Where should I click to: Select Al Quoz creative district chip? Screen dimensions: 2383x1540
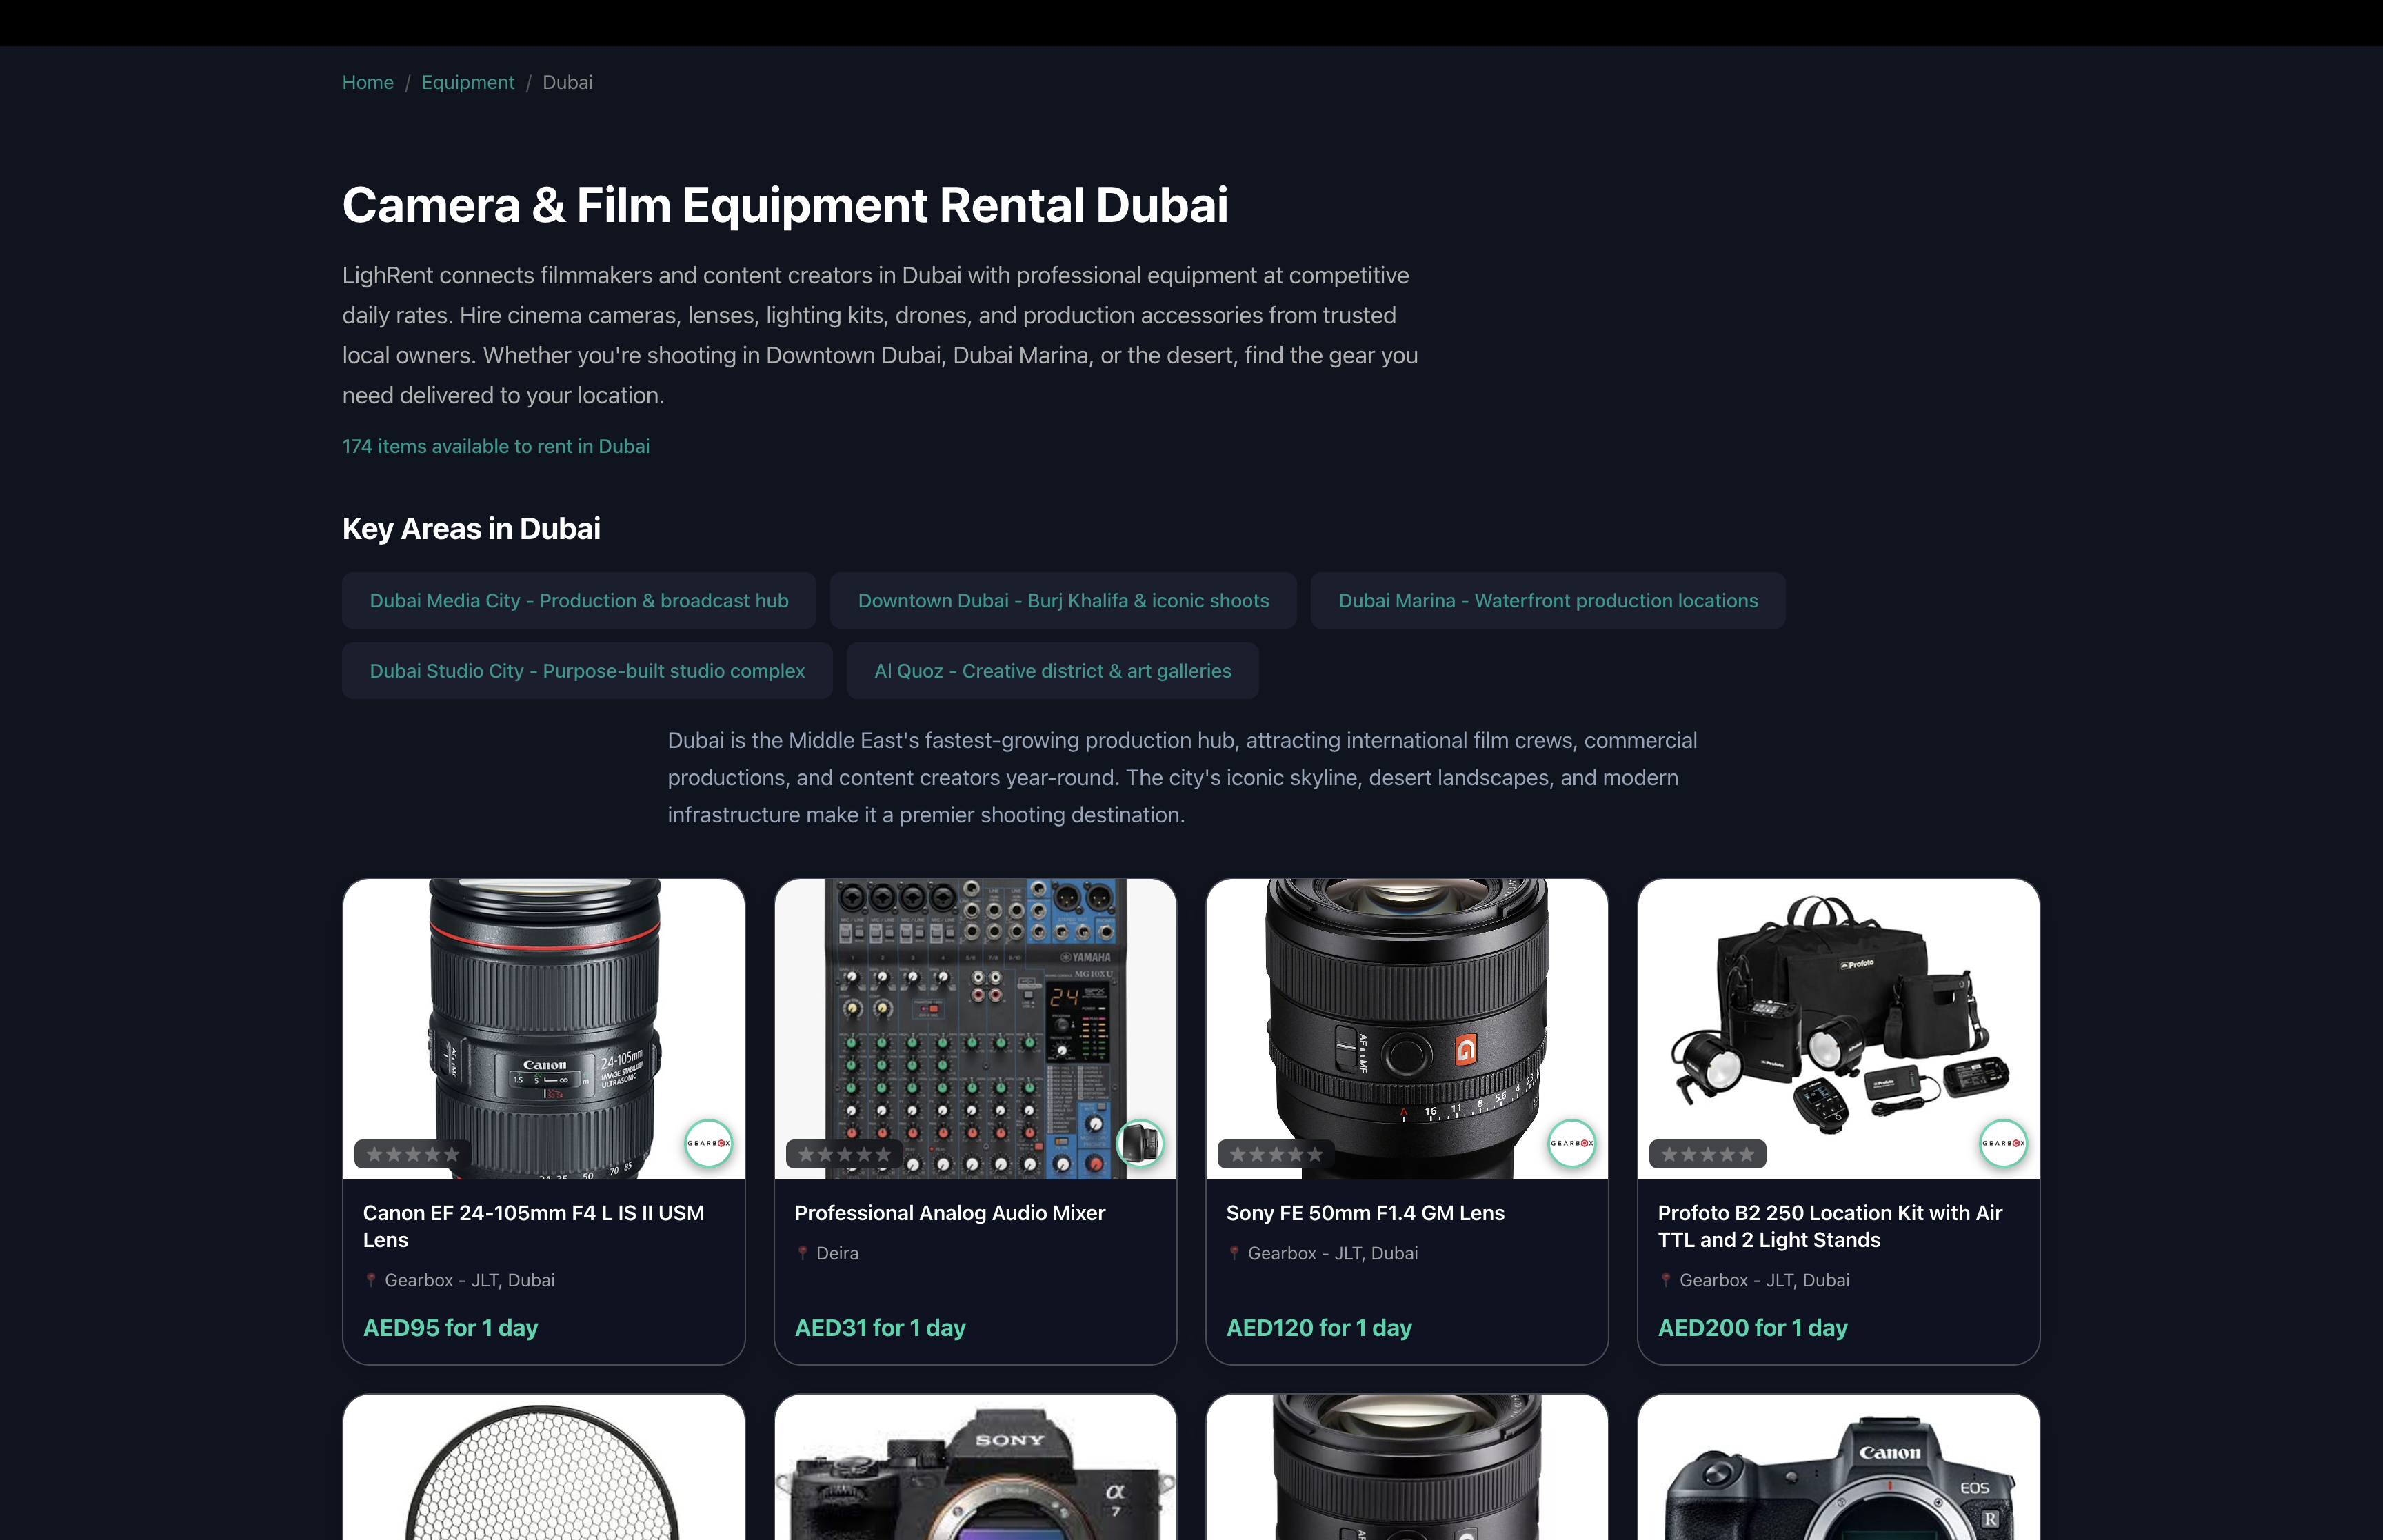click(1052, 671)
